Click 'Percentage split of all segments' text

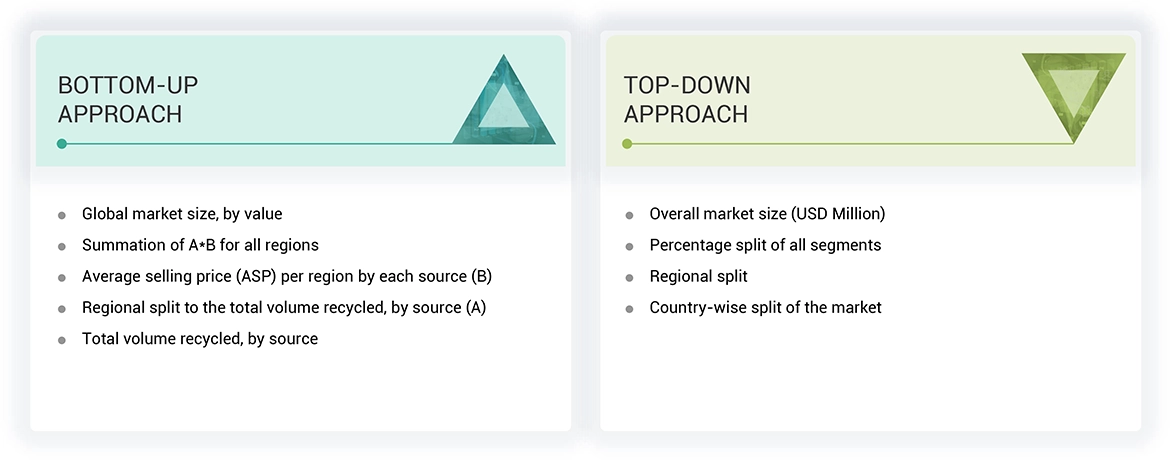[x=765, y=245]
